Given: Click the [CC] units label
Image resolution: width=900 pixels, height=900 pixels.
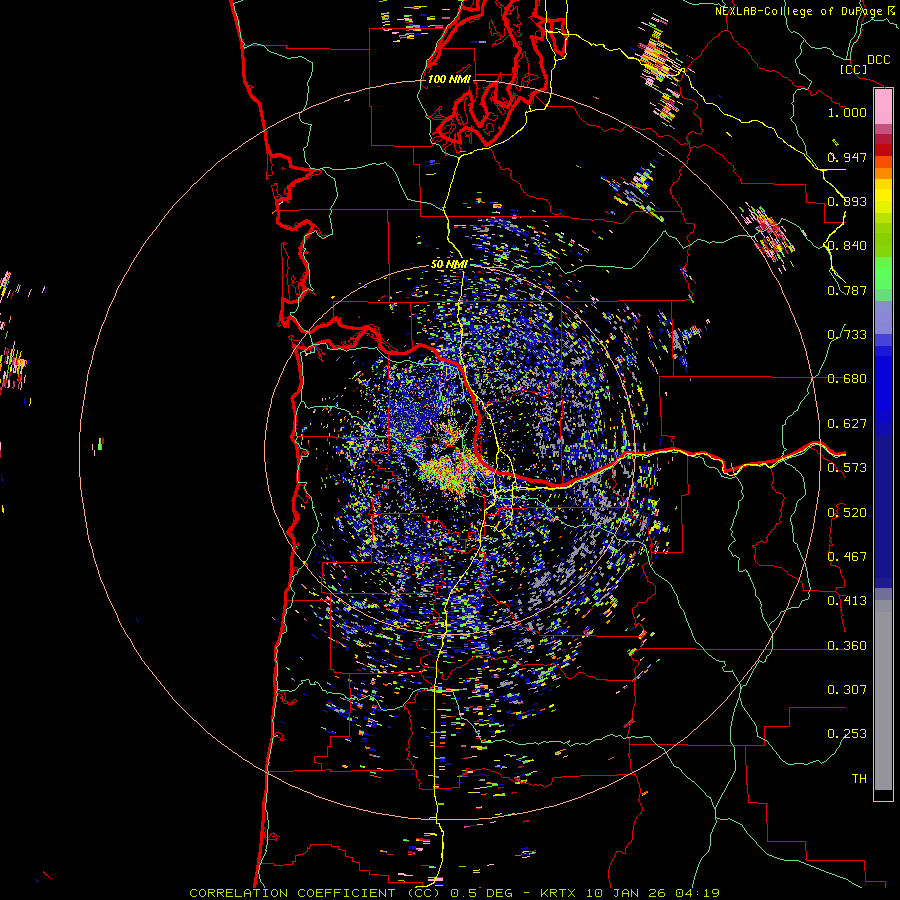Looking at the screenshot, I should pyautogui.click(x=854, y=69).
